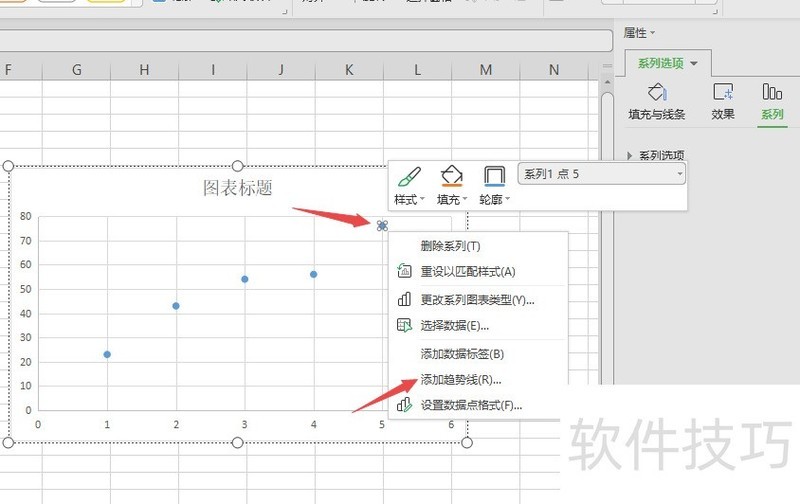Image resolution: width=800 pixels, height=504 pixels.
Task: Select the data point at x=2
Action: click(x=176, y=306)
